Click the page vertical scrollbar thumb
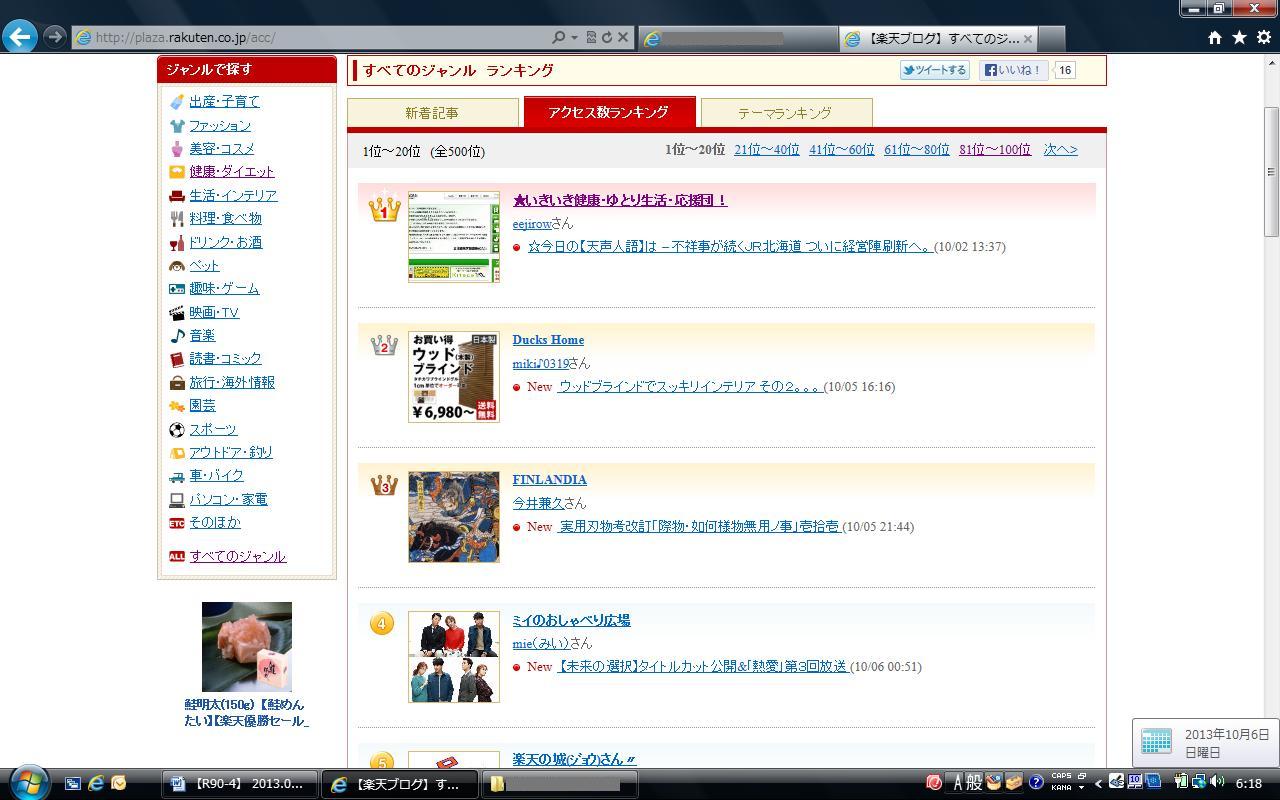 click(1271, 170)
